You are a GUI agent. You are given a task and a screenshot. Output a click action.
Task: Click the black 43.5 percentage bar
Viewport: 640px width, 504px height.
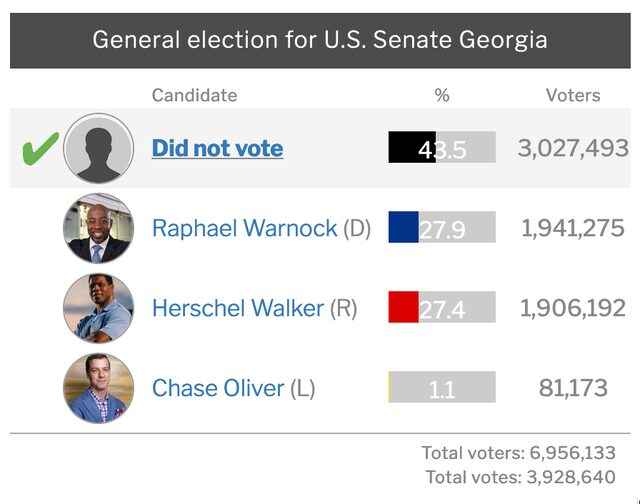(442, 147)
